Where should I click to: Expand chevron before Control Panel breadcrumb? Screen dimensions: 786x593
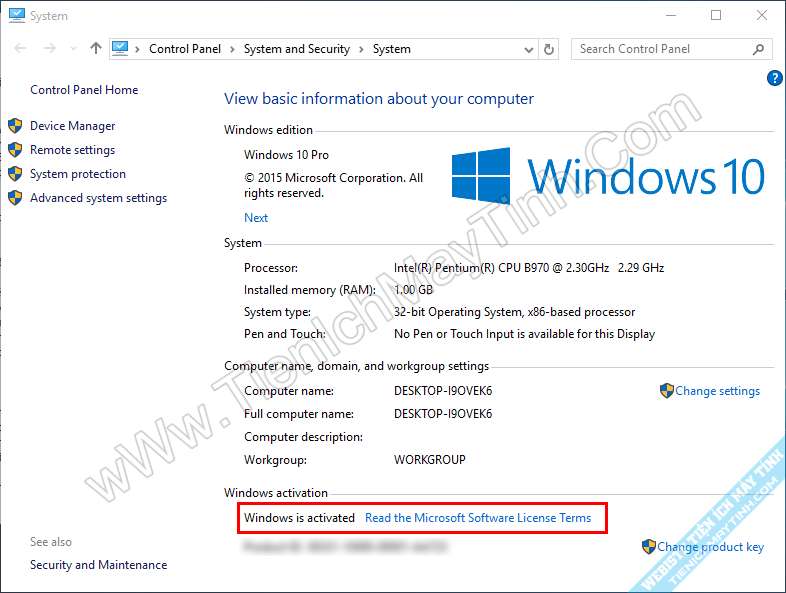(x=137, y=49)
